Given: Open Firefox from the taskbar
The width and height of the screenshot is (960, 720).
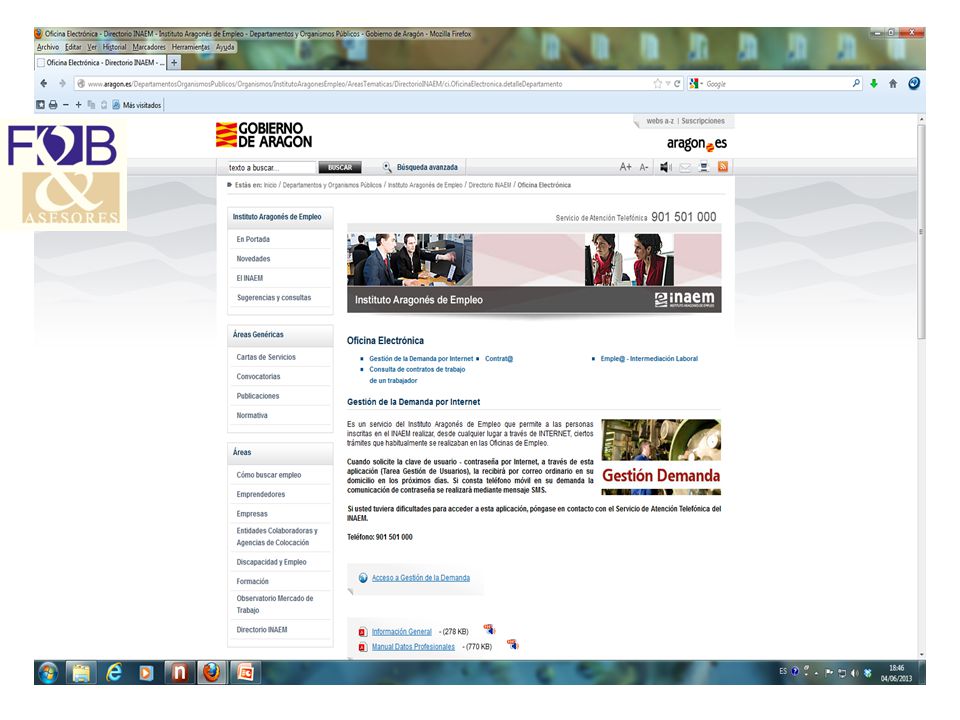Looking at the screenshot, I should coord(212,673).
